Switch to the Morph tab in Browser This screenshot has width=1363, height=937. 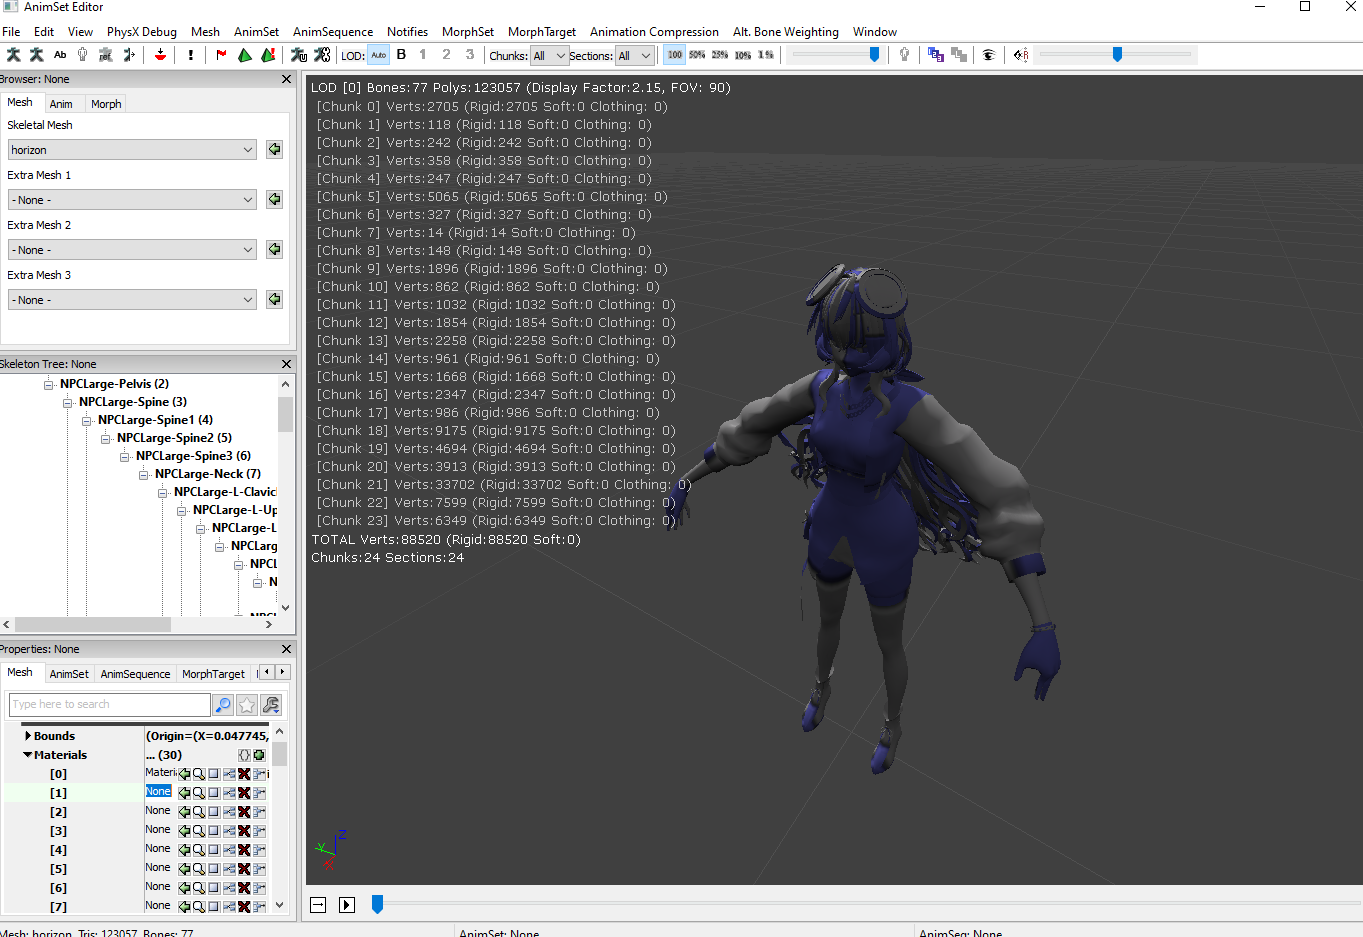(x=106, y=104)
